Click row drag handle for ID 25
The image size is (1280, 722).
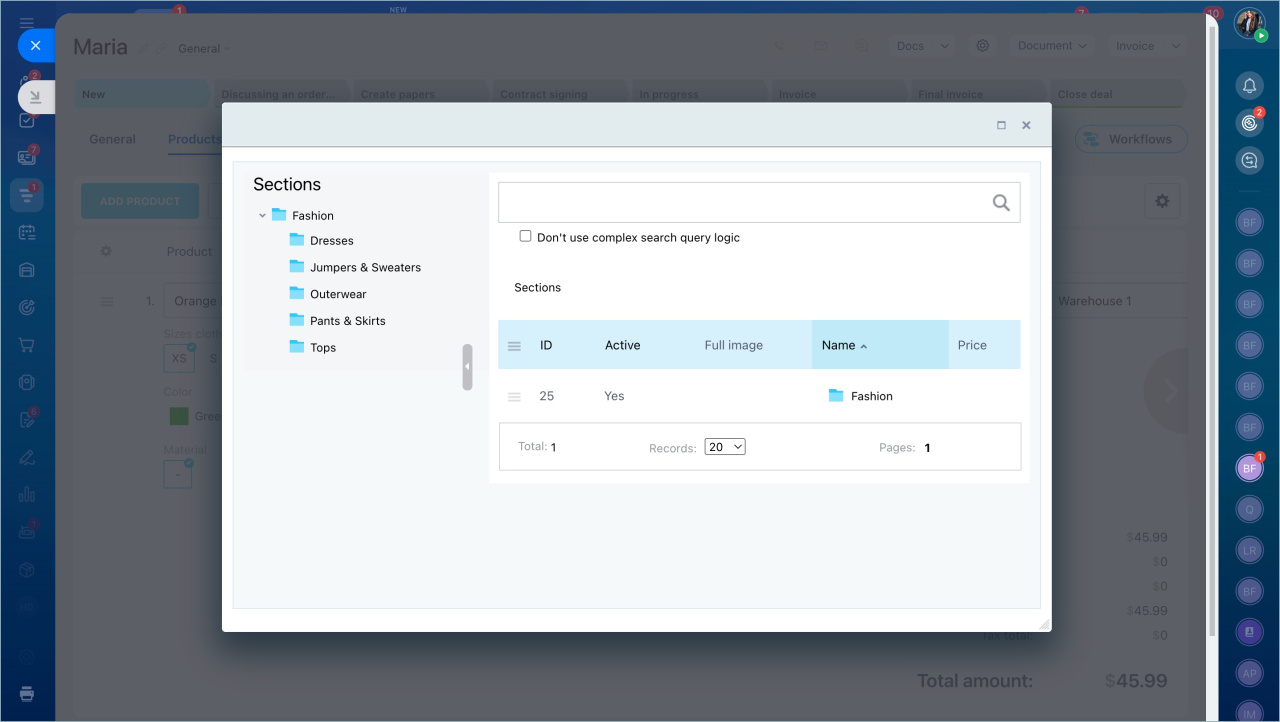click(514, 397)
